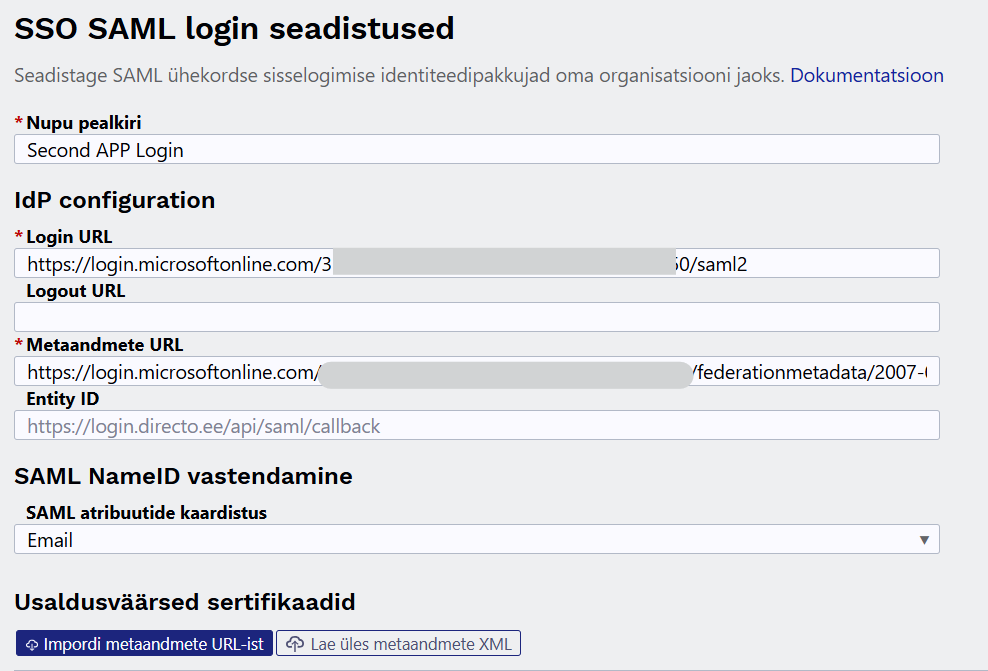Click the cloud download icon on Impordi button

(x=32, y=645)
